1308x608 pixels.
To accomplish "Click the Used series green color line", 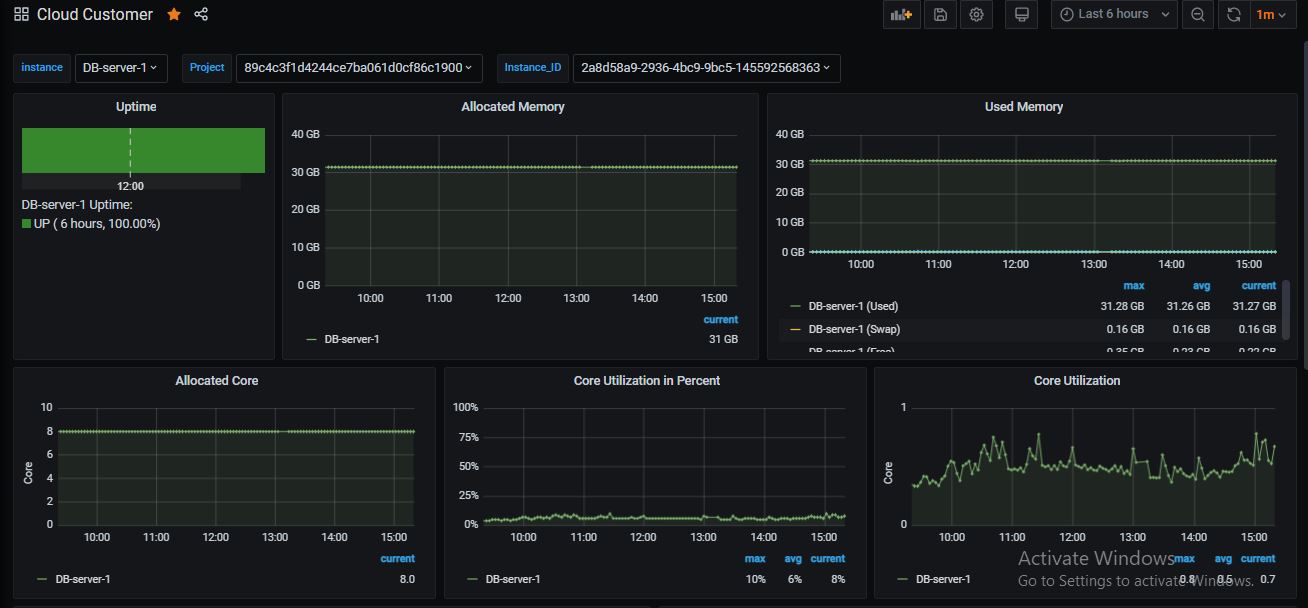I will [796, 306].
